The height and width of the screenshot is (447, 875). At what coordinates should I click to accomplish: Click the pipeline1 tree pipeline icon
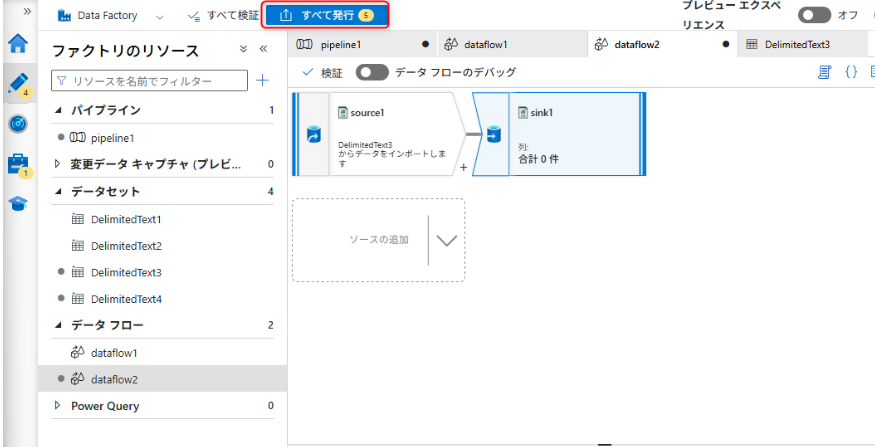78,137
